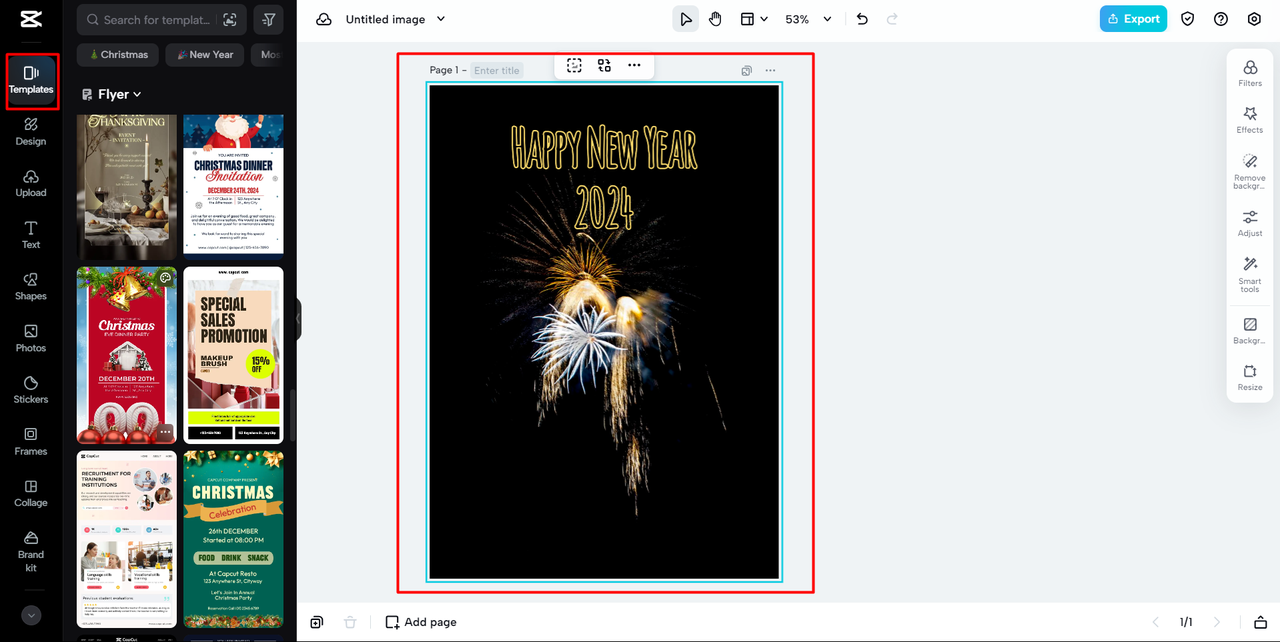Select the Christmas template tag
Viewport: 1280px width, 642px height.
click(119, 55)
